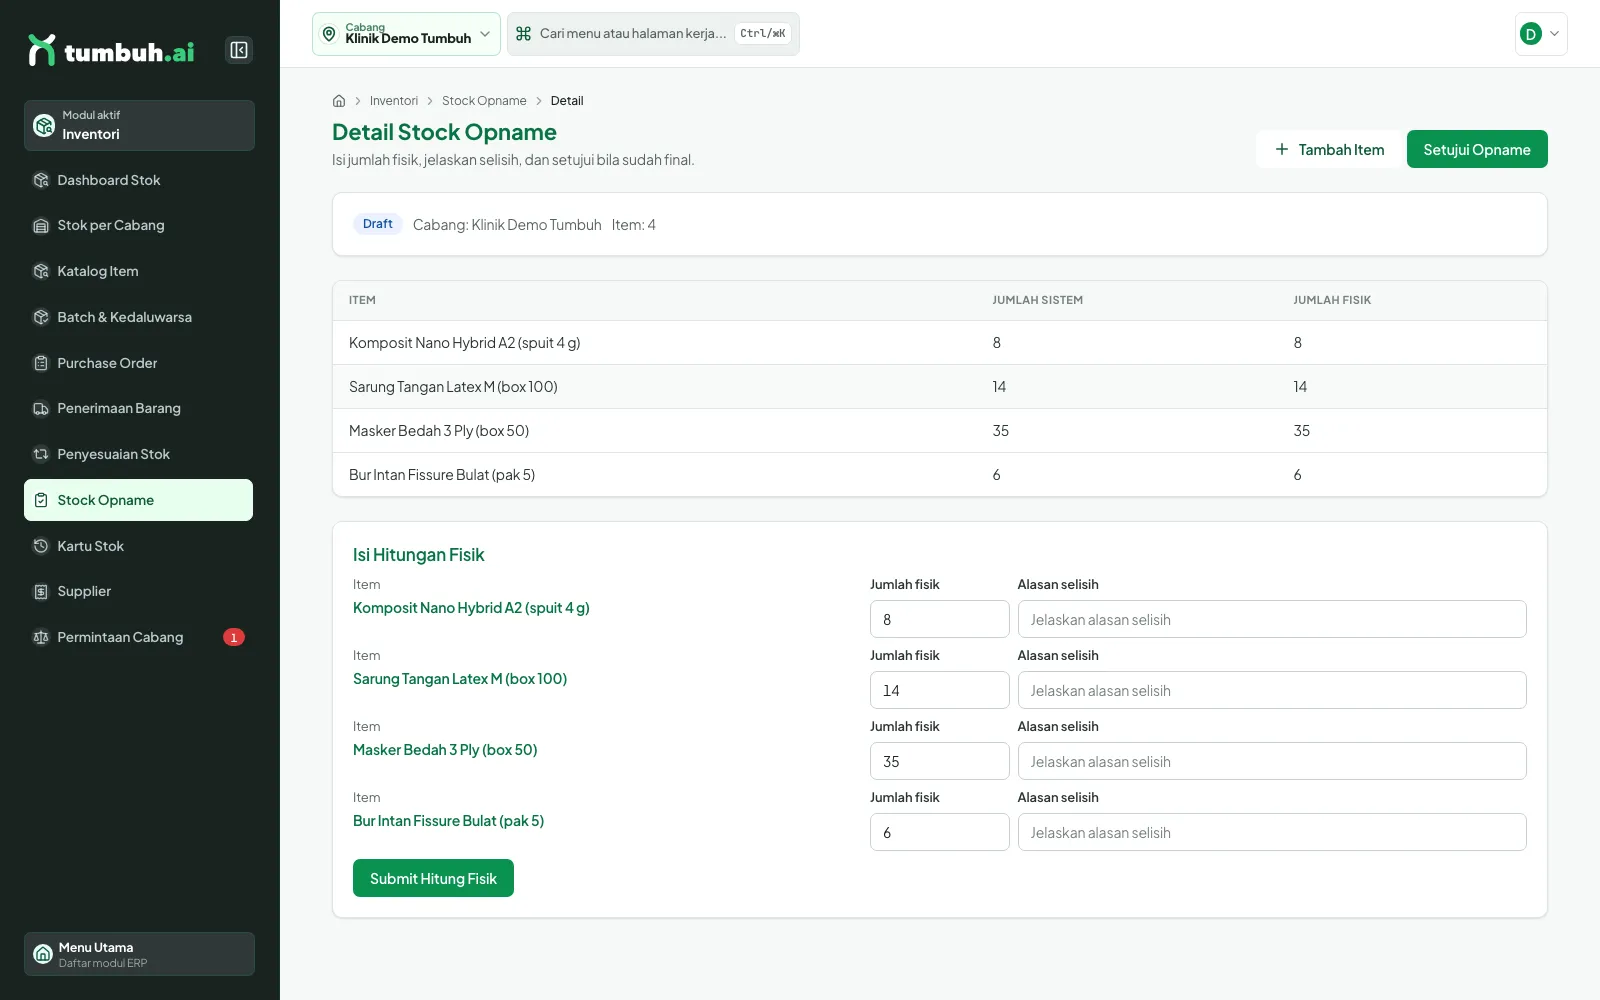Follow the Inventori breadcrumb link
The height and width of the screenshot is (1000, 1600).
click(x=394, y=101)
